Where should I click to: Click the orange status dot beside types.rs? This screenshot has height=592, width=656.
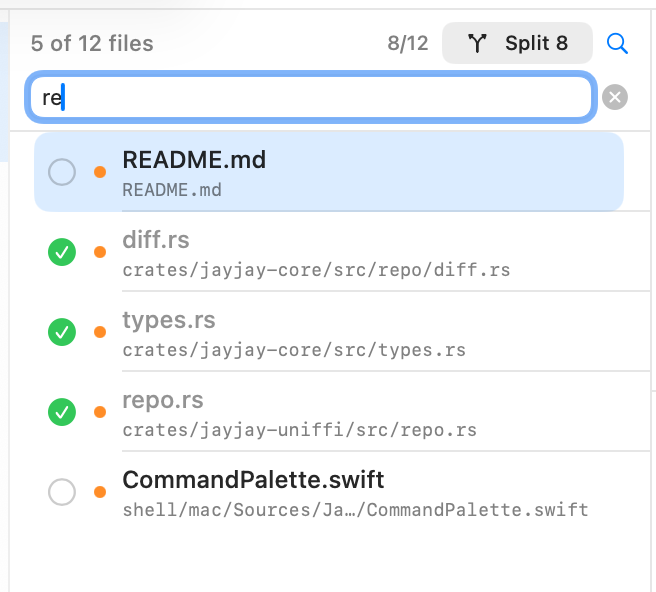tap(100, 332)
